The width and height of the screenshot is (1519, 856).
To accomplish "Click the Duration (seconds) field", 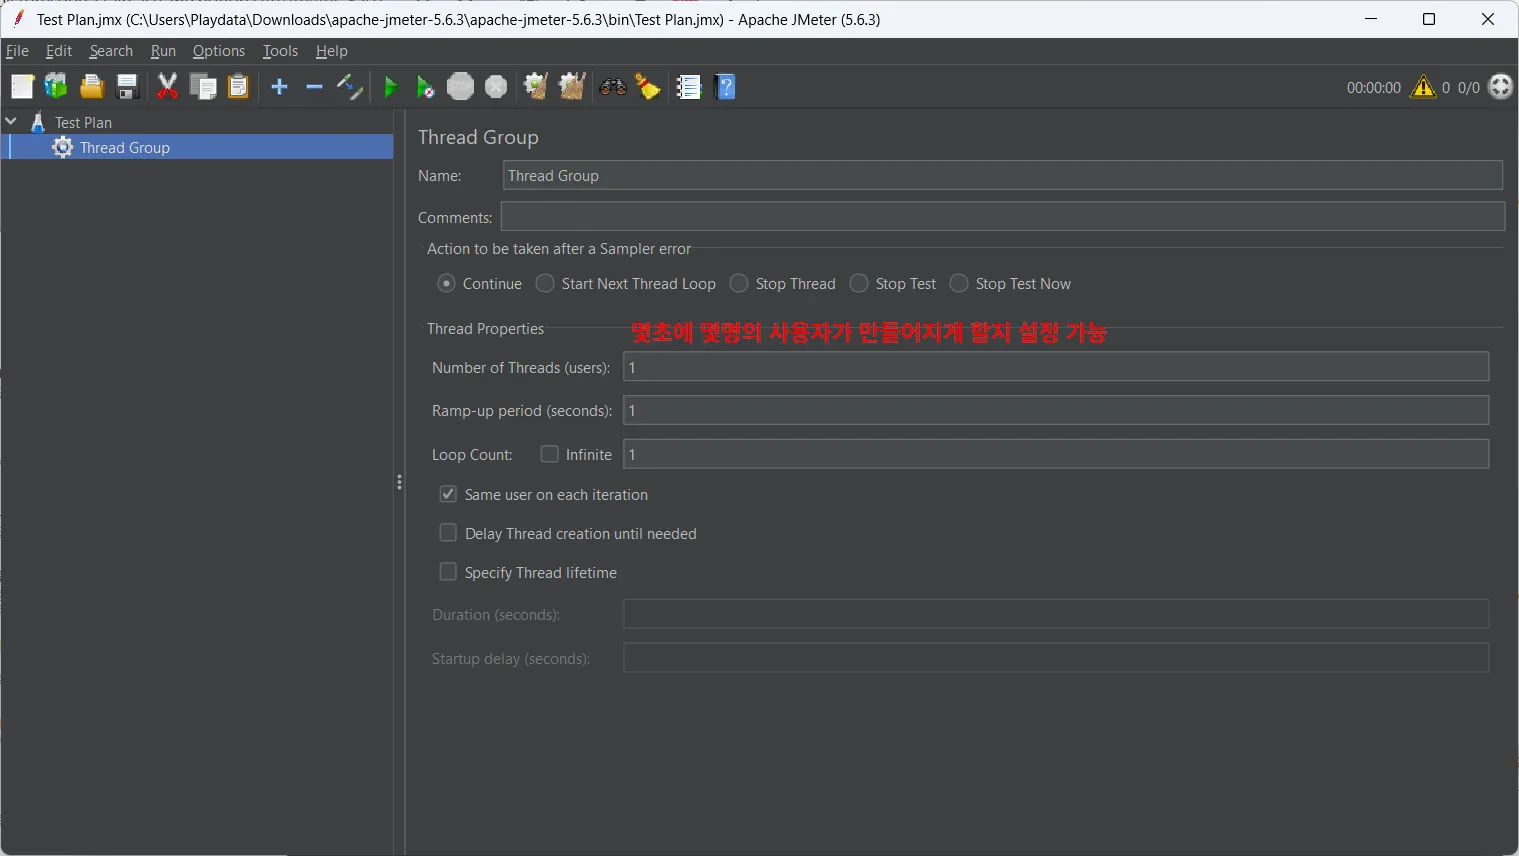I will point(1056,614).
